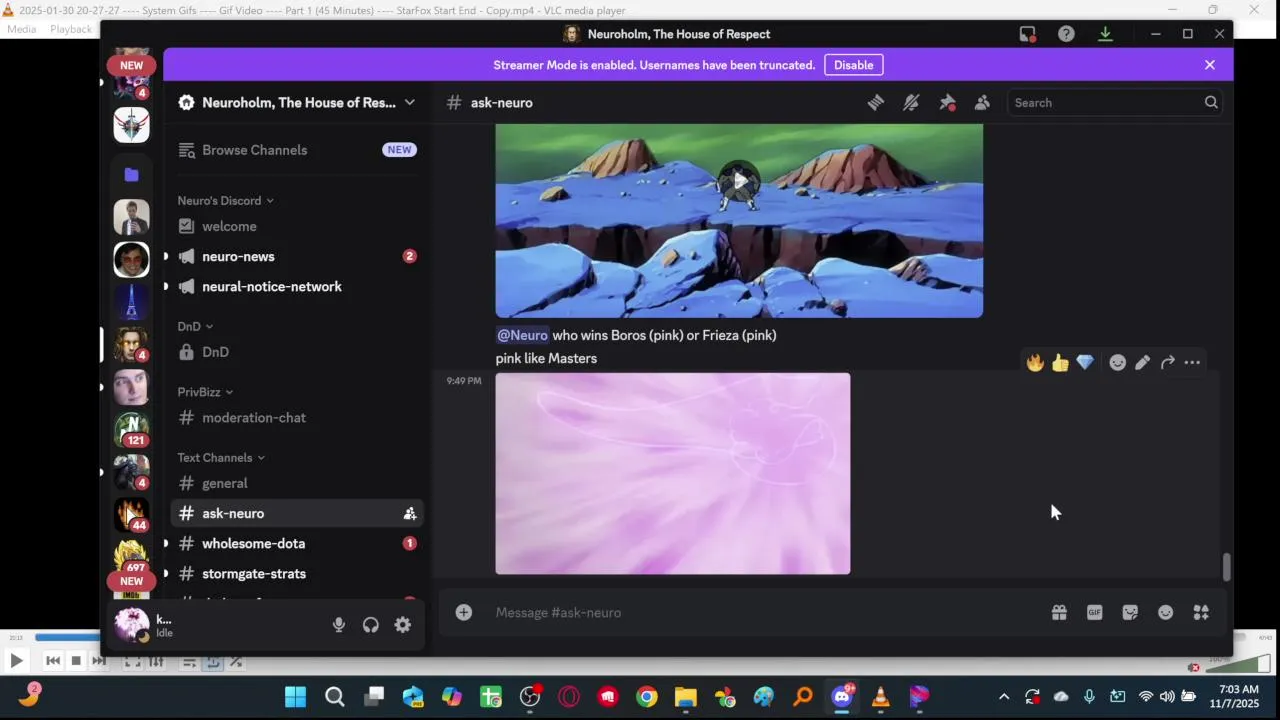
Task: Open Add Reaction emoji picker on message
Action: (1117, 362)
